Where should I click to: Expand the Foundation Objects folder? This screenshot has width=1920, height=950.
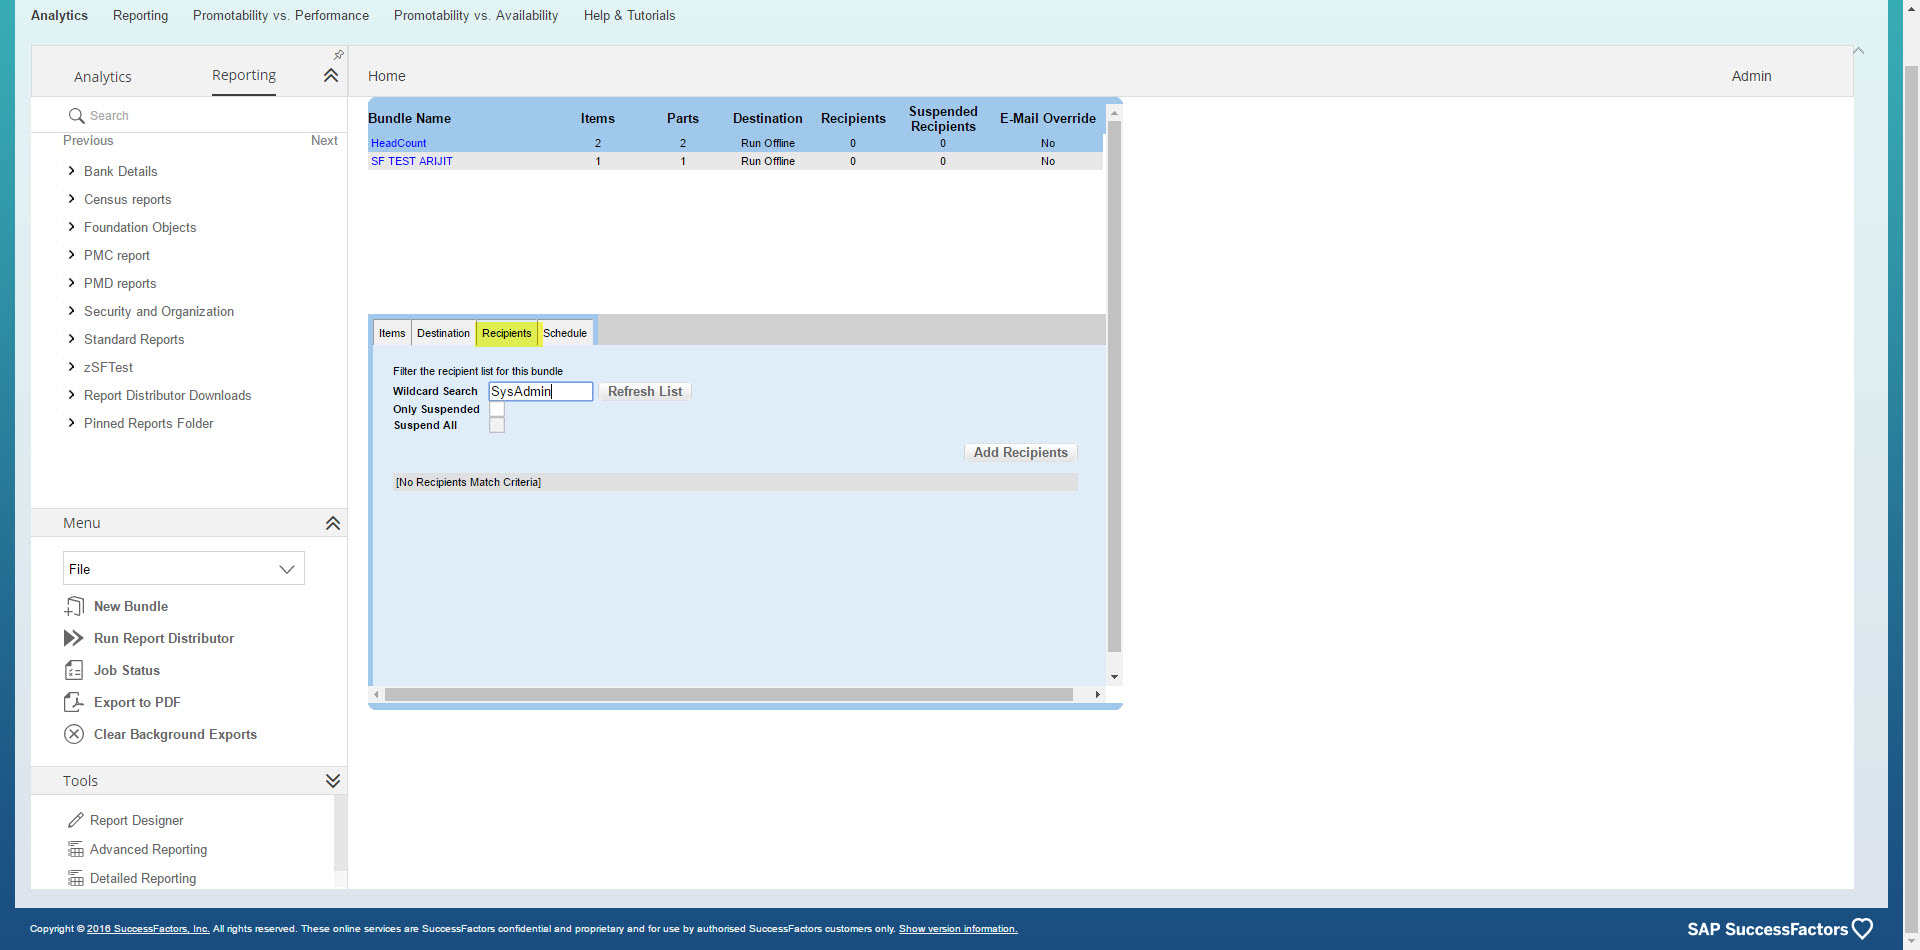[71, 227]
